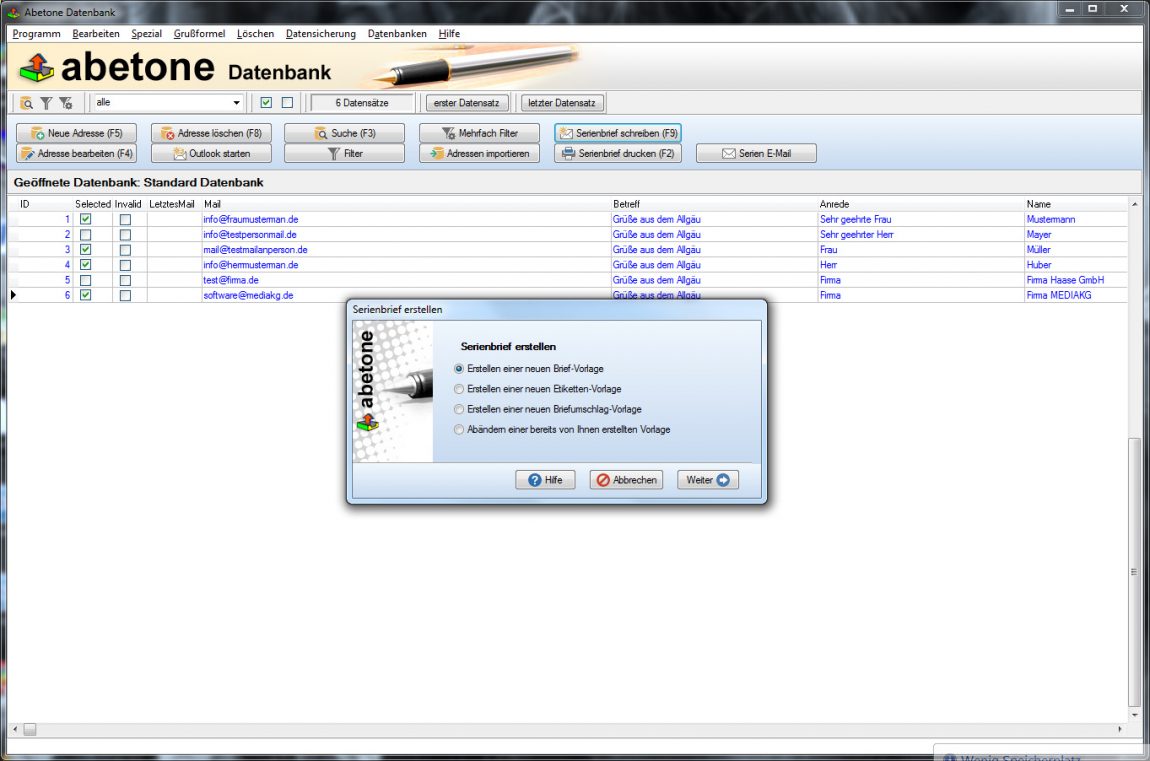Viewport: 1150px width, 761px height.
Task: Select the filter funnel icon
Action: pyautogui.click(x=44, y=102)
